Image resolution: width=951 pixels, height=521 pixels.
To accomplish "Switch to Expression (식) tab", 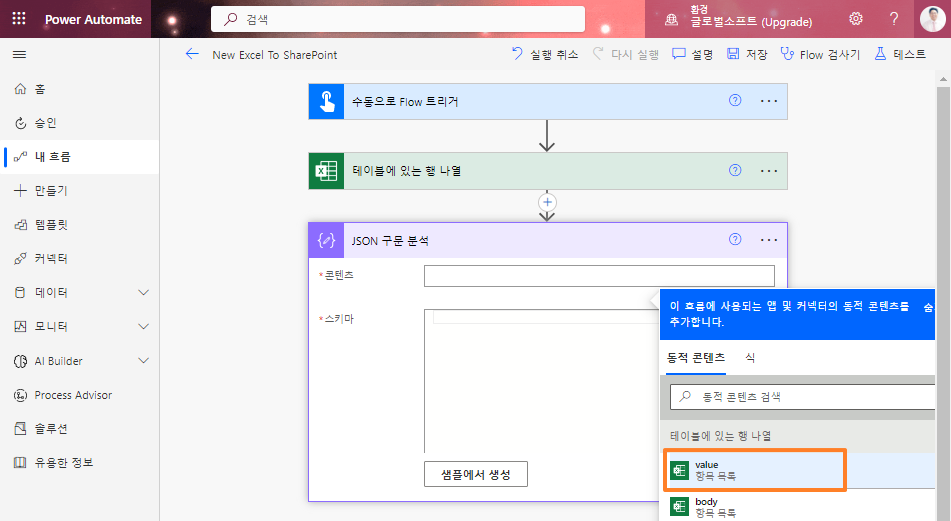I will click(x=750, y=358).
